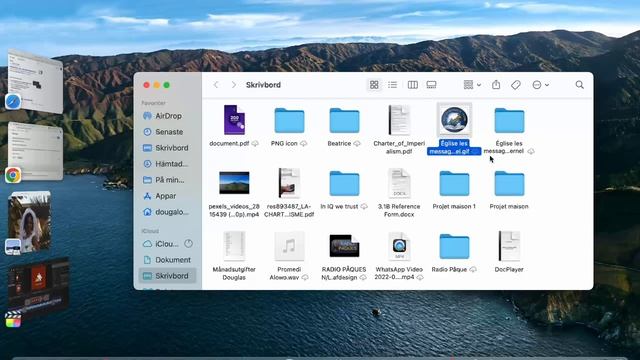Viewport: 640px width, 360px height.
Task: Select the res893487_LA-CHART...ISME.pdf file
Action: point(289,183)
